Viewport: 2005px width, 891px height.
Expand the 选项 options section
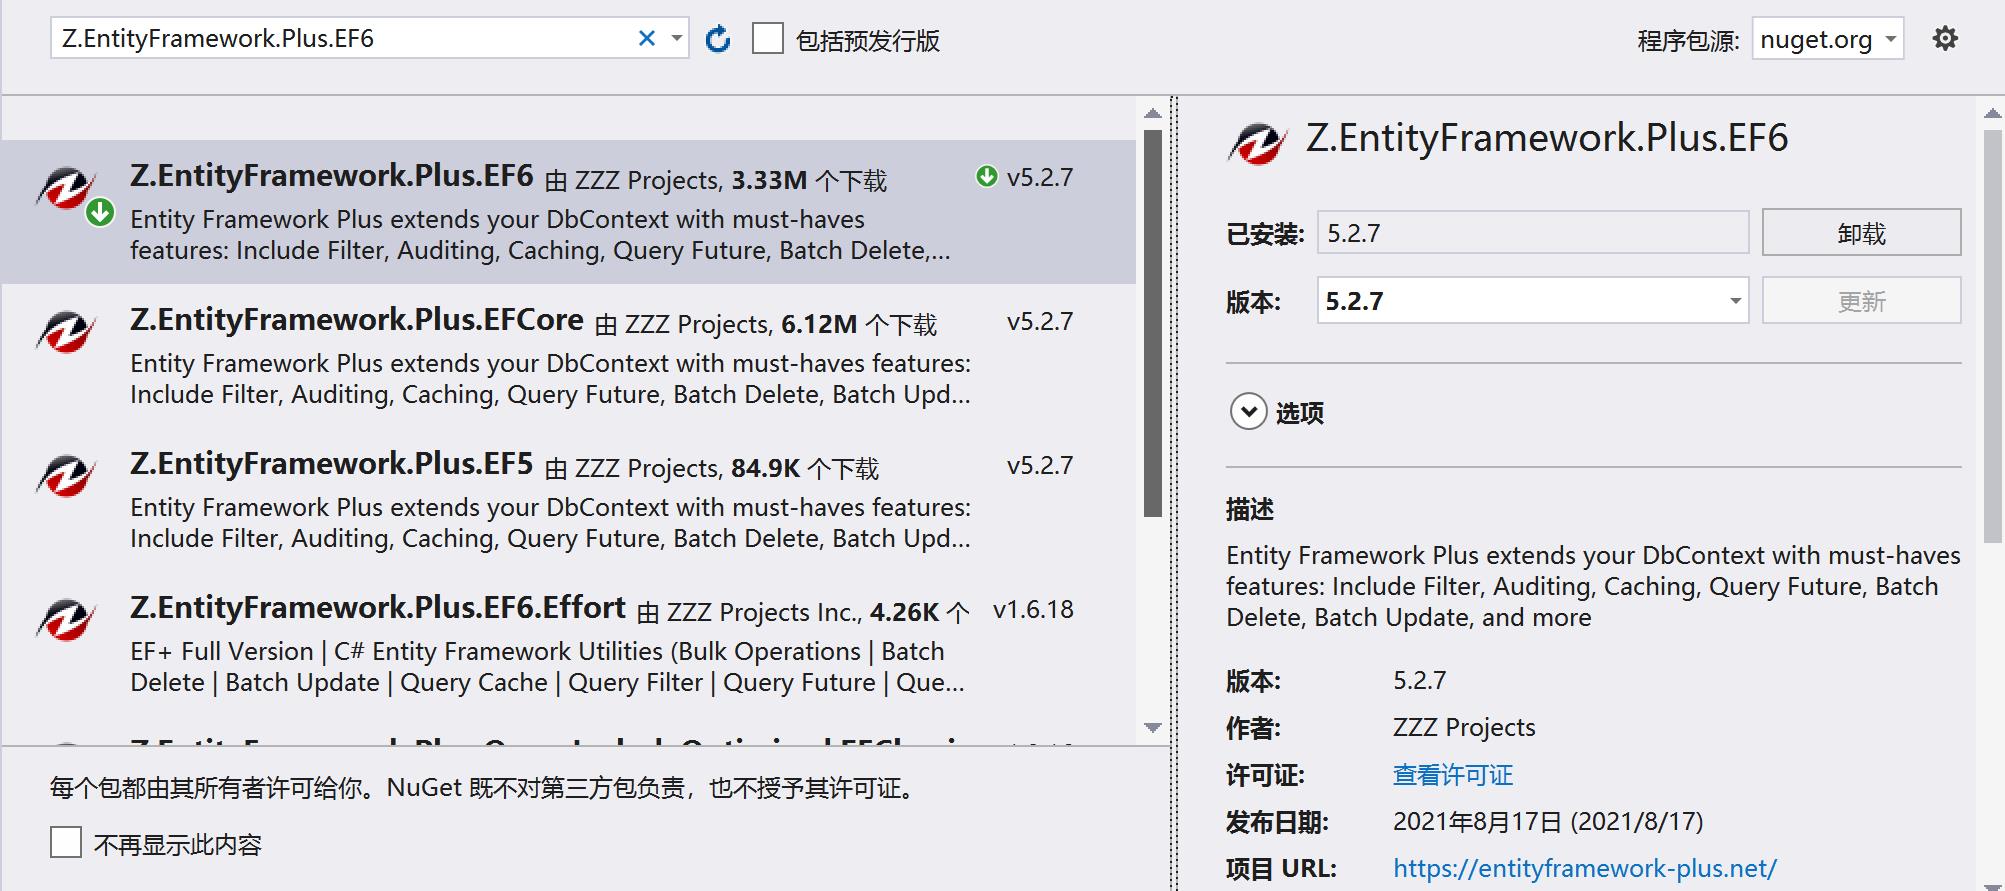(x=1248, y=411)
